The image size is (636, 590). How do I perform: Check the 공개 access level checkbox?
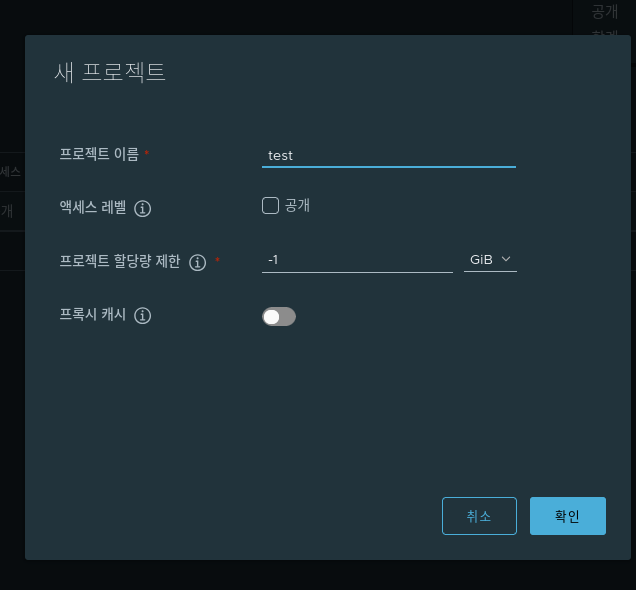click(x=270, y=205)
